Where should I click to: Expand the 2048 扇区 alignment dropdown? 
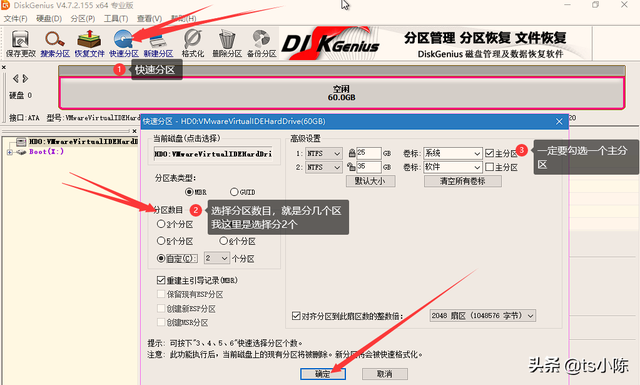[x=482, y=316]
